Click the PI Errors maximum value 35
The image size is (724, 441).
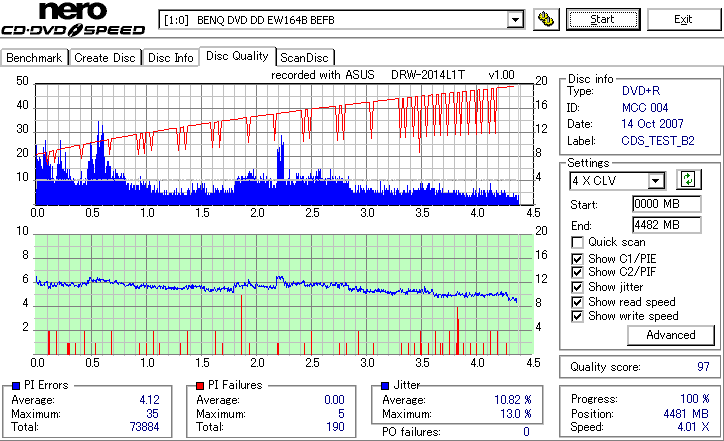152,413
